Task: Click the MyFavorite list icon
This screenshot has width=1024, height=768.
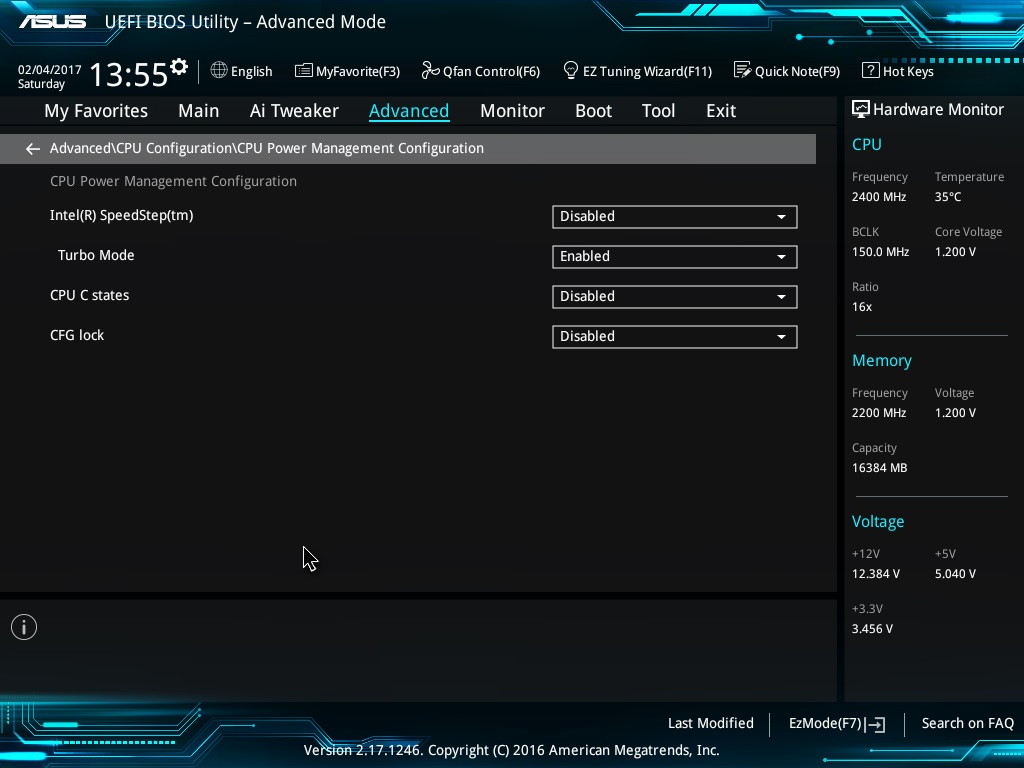Action: click(304, 71)
